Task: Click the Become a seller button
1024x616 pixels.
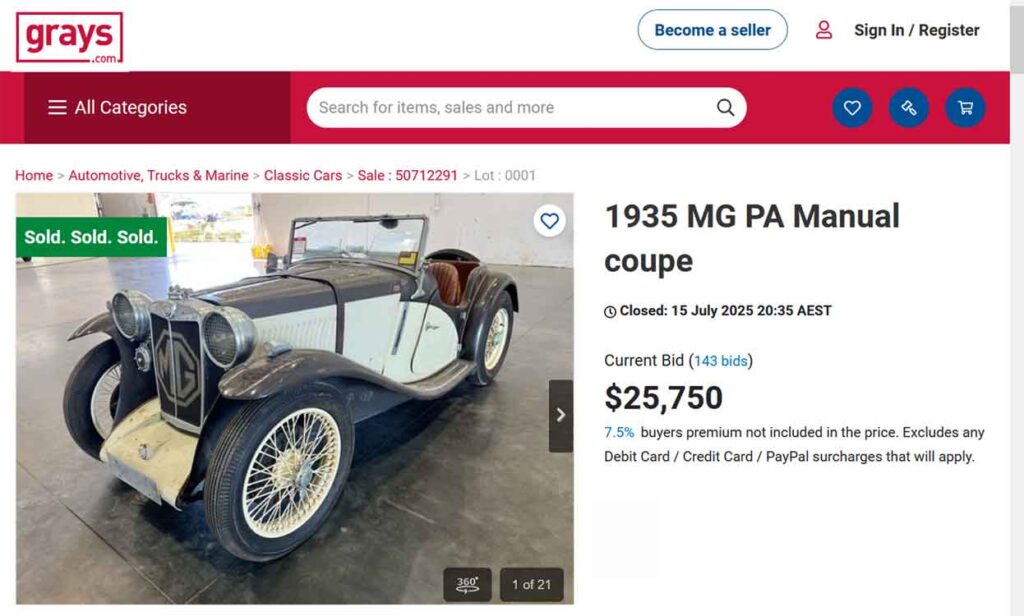Action: point(712,30)
